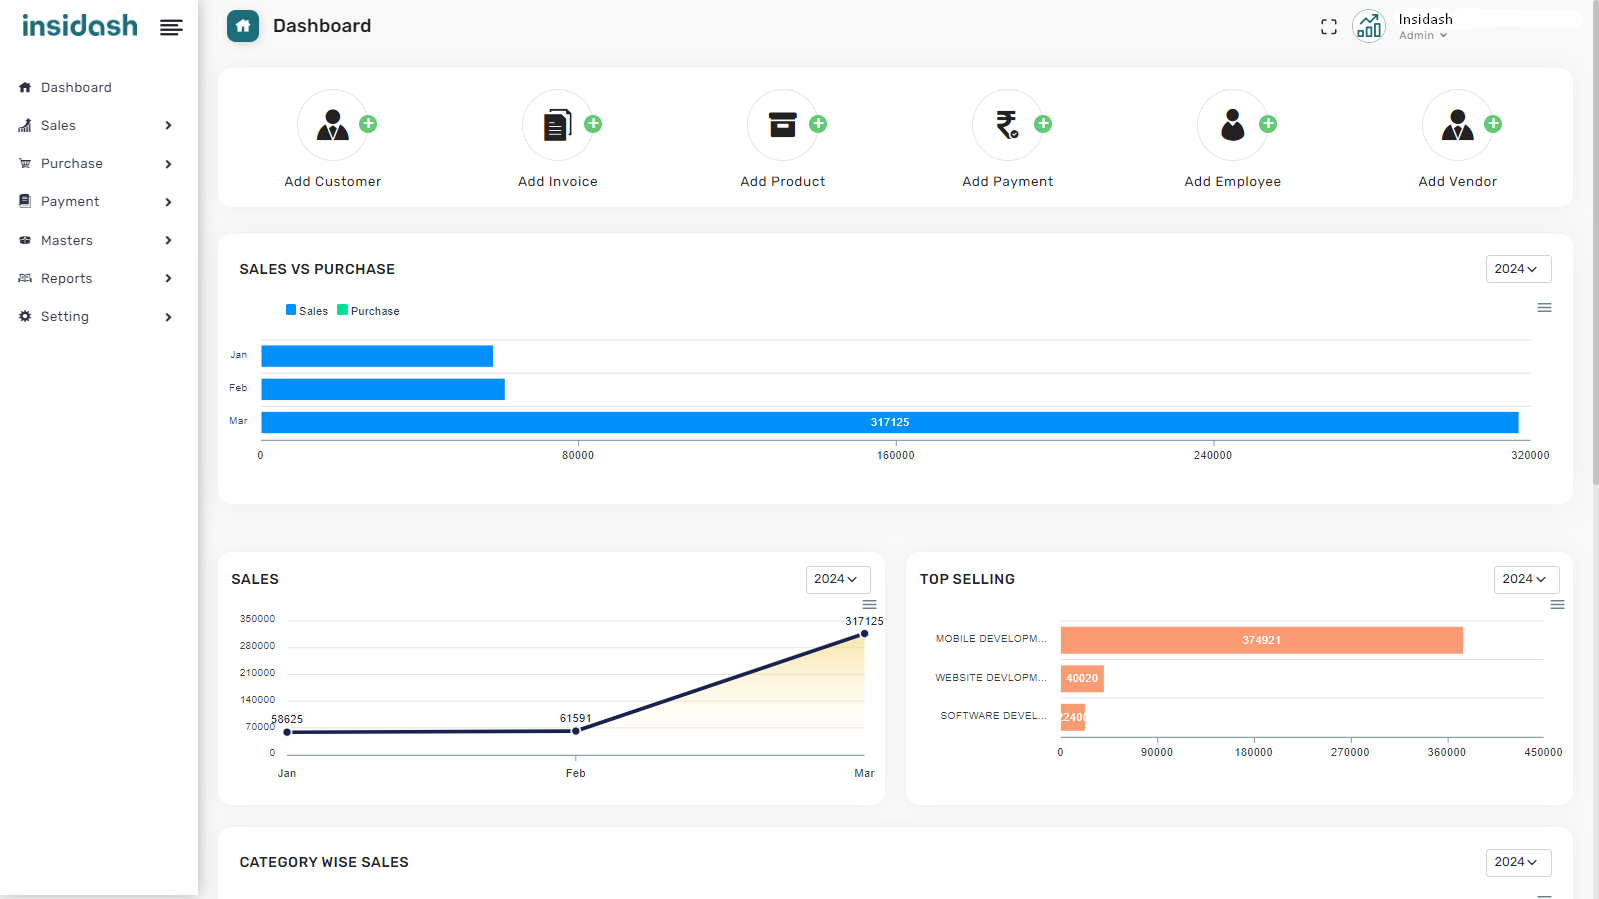The height and width of the screenshot is (899, 1599).
Task: Open Top Selling chart menu icon
Action: tap(1557, 605)
